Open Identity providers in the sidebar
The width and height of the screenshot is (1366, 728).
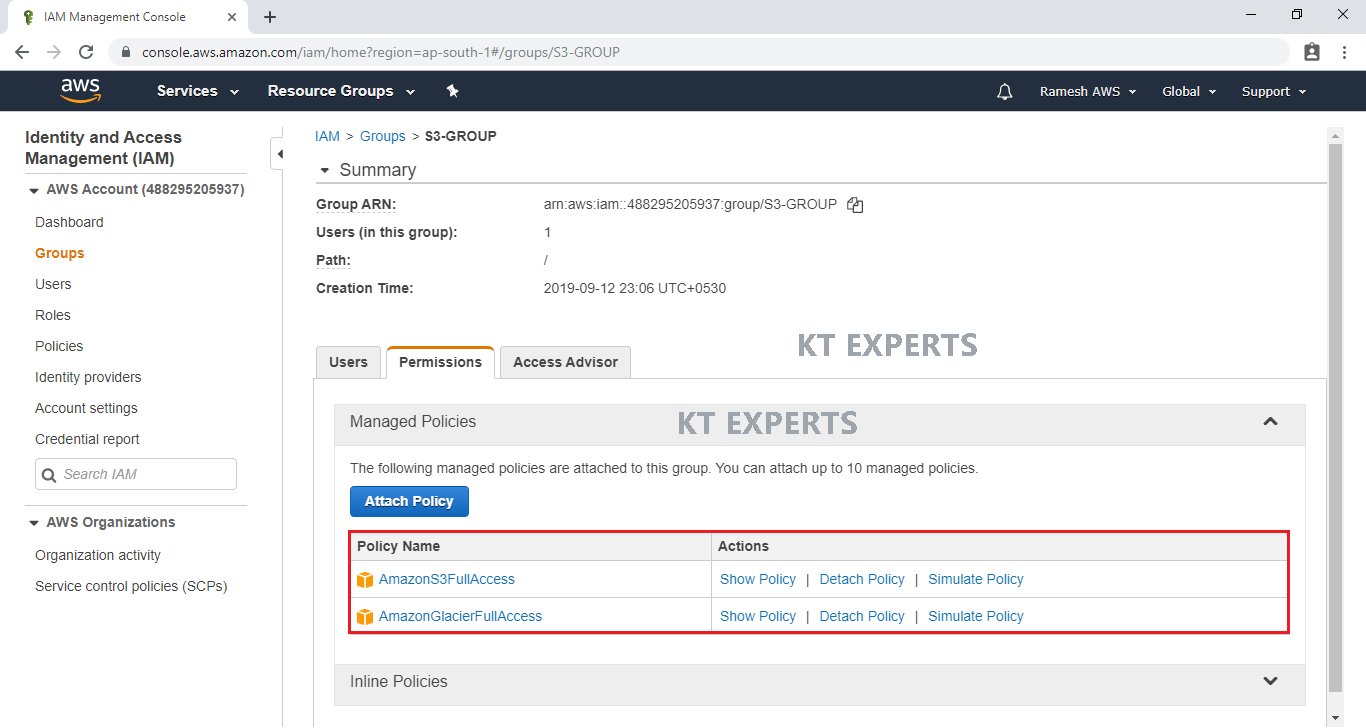pos(88,377)
